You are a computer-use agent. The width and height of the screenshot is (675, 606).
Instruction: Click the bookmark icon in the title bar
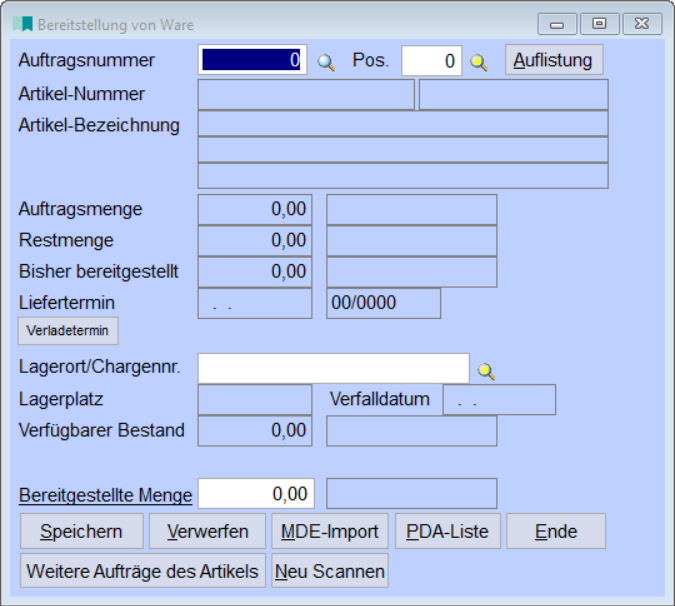point(23,24)
